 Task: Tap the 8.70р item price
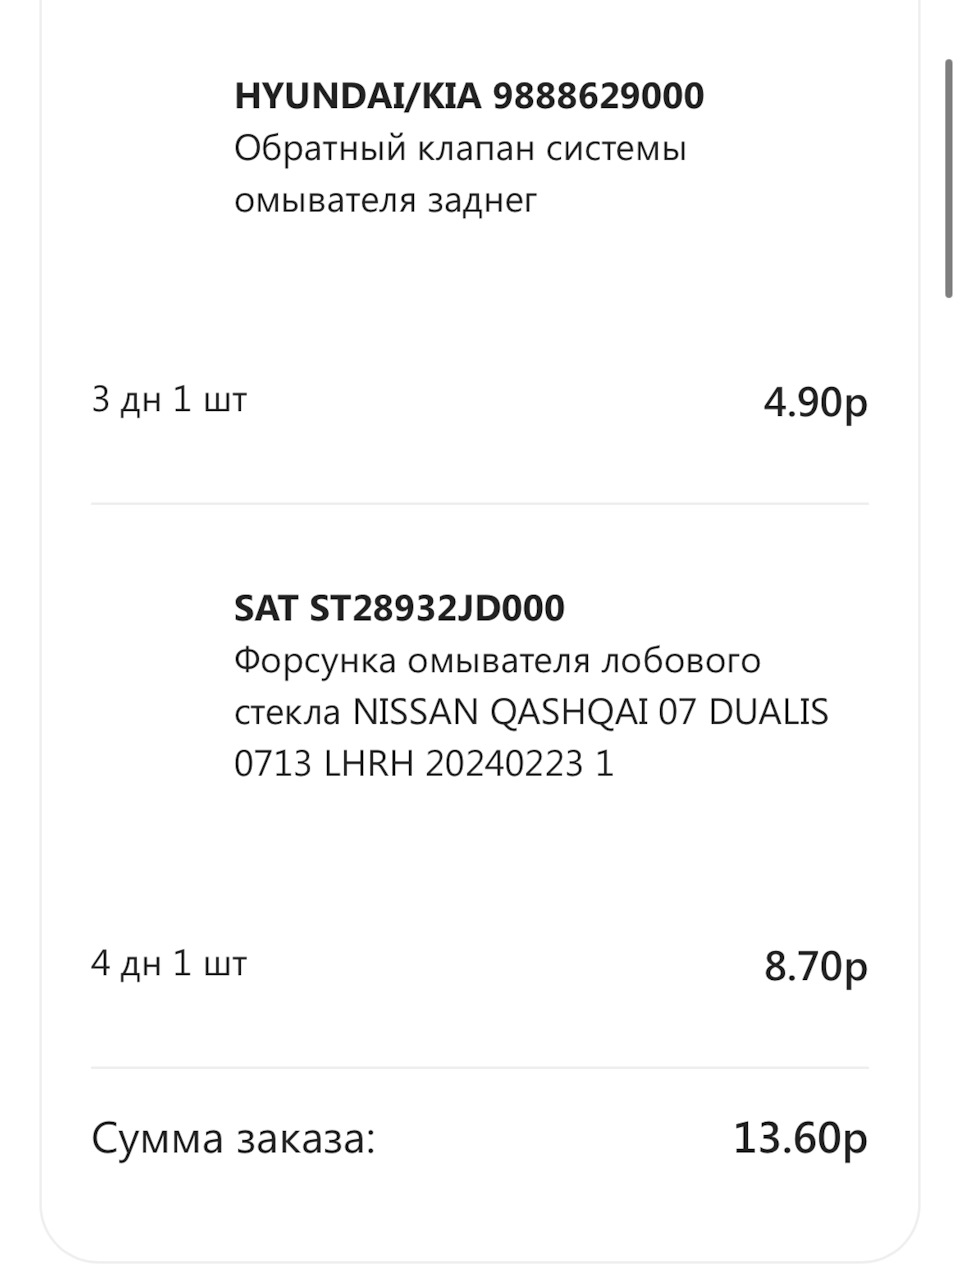[815, 966]
